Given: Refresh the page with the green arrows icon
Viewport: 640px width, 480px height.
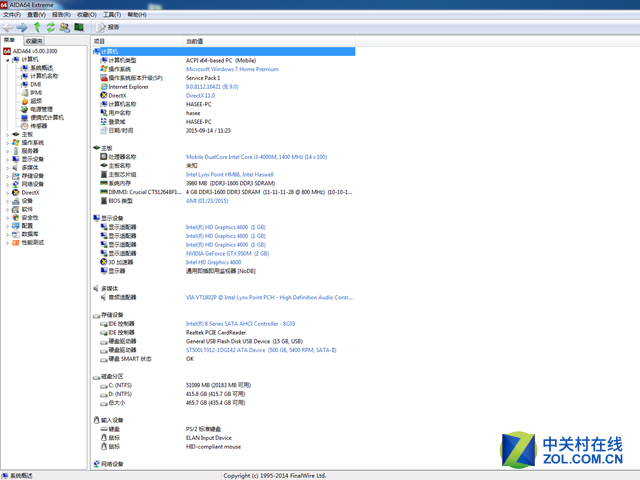Looking at the screenshot, I should 51,27.
